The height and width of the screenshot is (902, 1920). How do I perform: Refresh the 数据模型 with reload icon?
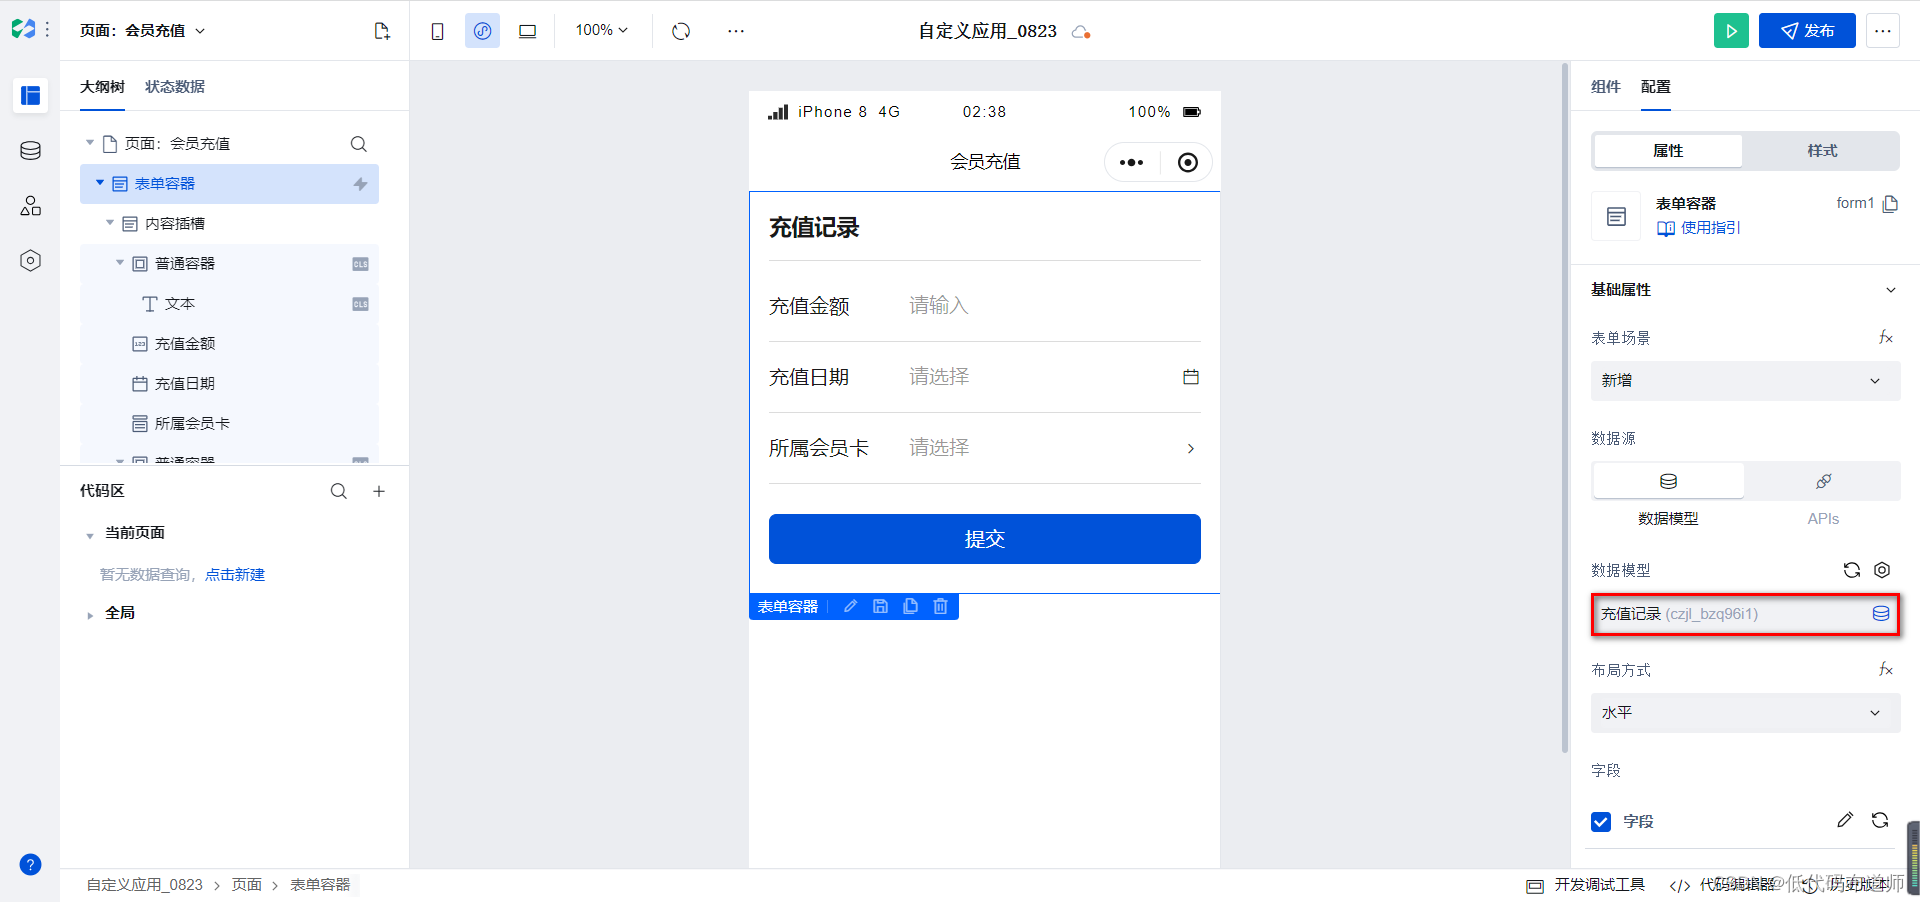point(1852,570)
